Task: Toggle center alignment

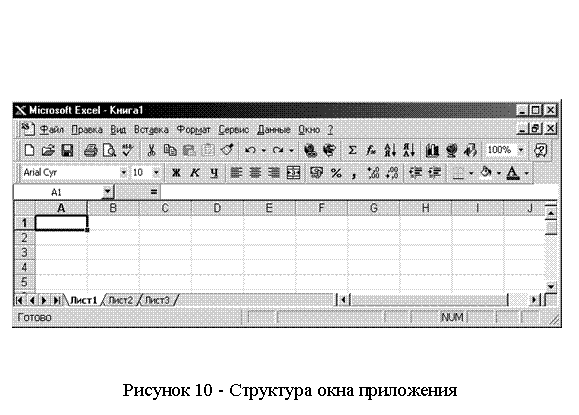Action: tap(255, 172)
